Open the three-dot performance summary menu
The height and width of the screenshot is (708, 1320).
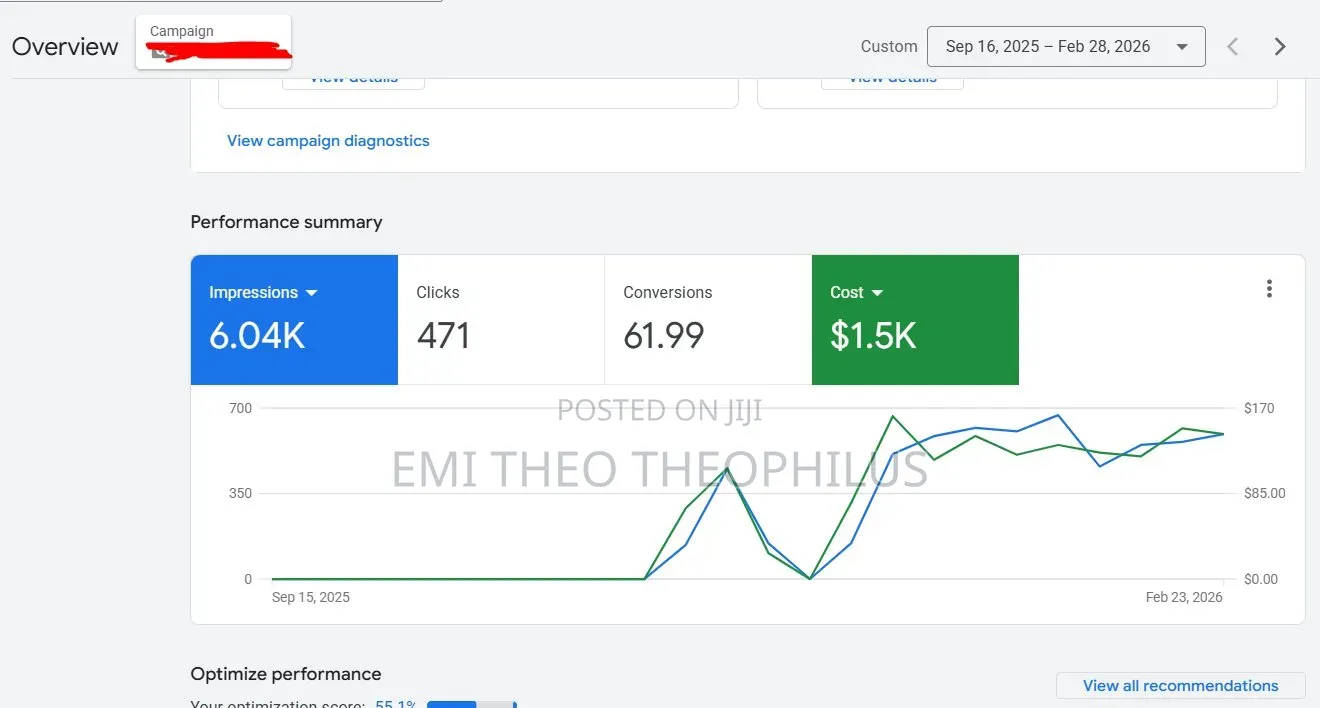point(1269,289)
